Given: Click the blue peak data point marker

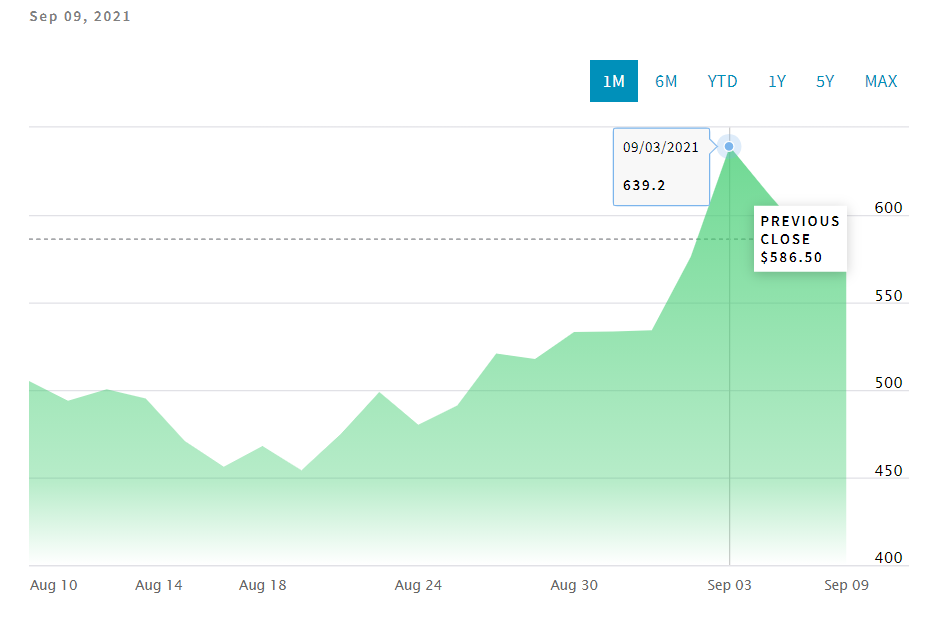Looking at the screenshot, I should [x=730, y=147].
